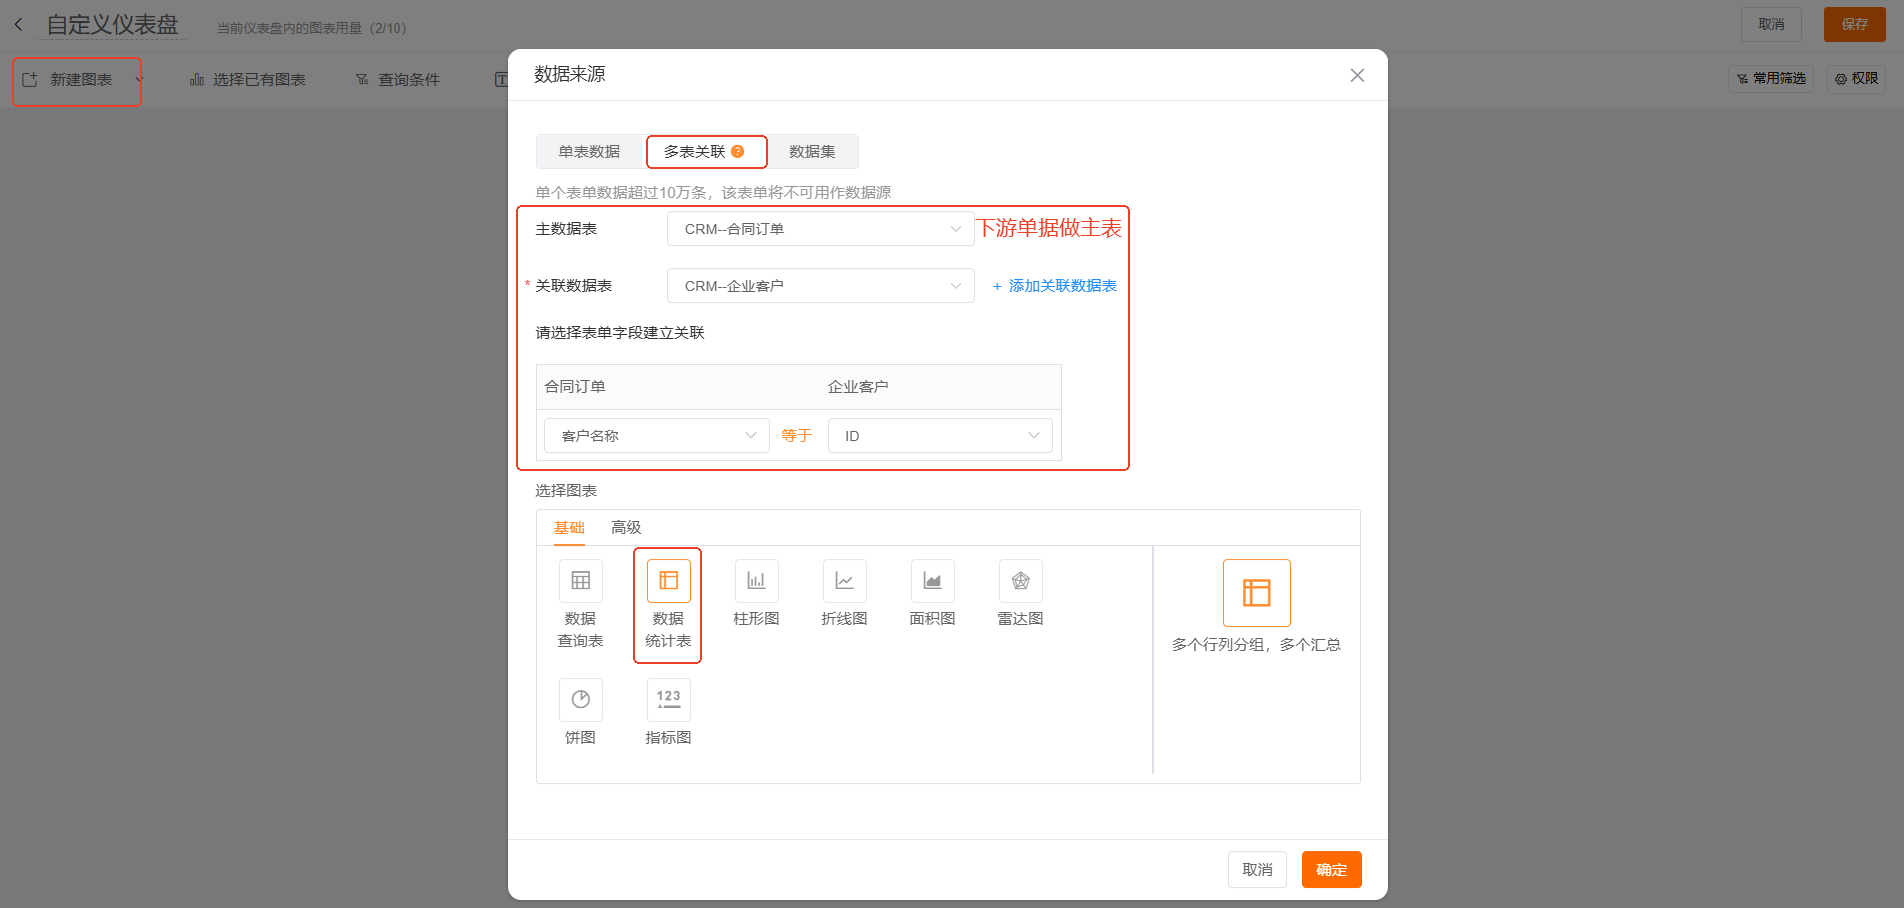The width and height of the screenshot is (1904, 908).
Task: Click the 添加关联数据表 link
Action: pos(1054,286)
